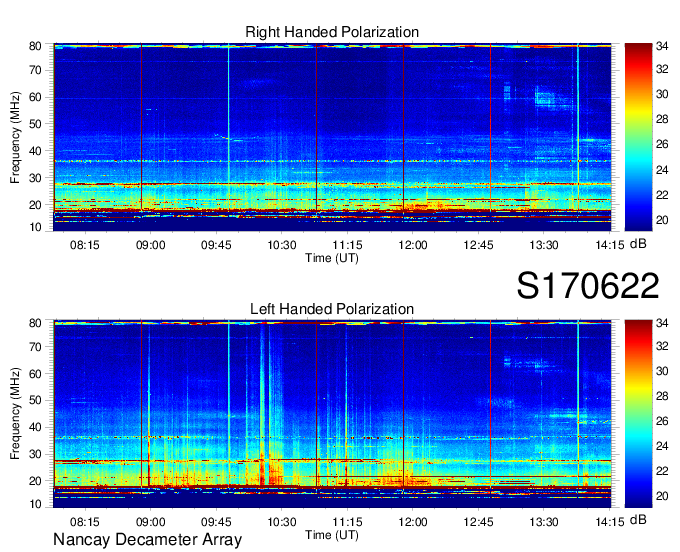
Task: Click the 13:30 tick under Left Handed plot
Action: [544, 522]
